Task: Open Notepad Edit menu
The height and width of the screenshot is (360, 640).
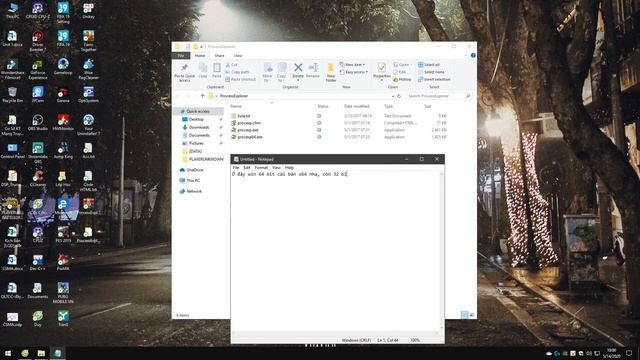Action: (247, 168)
